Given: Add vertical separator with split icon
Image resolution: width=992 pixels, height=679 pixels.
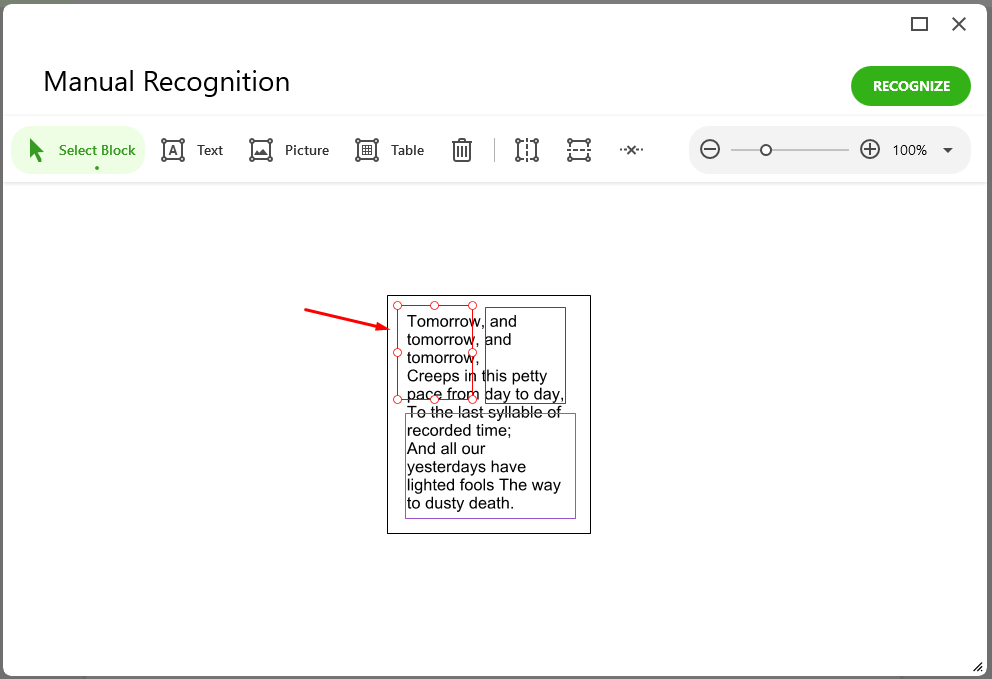Looking at the screenshot, I should coord(526,150).
